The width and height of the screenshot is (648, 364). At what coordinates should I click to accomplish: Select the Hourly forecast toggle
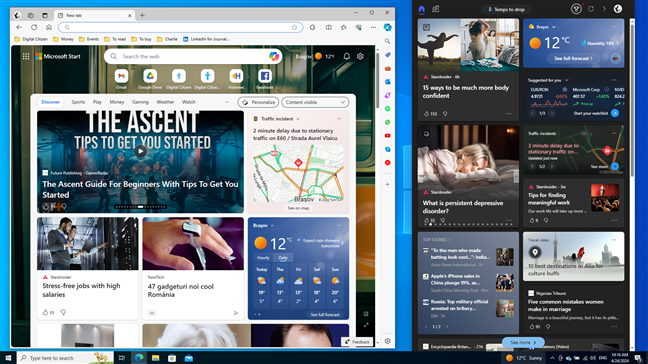click(x=263, y=257)
